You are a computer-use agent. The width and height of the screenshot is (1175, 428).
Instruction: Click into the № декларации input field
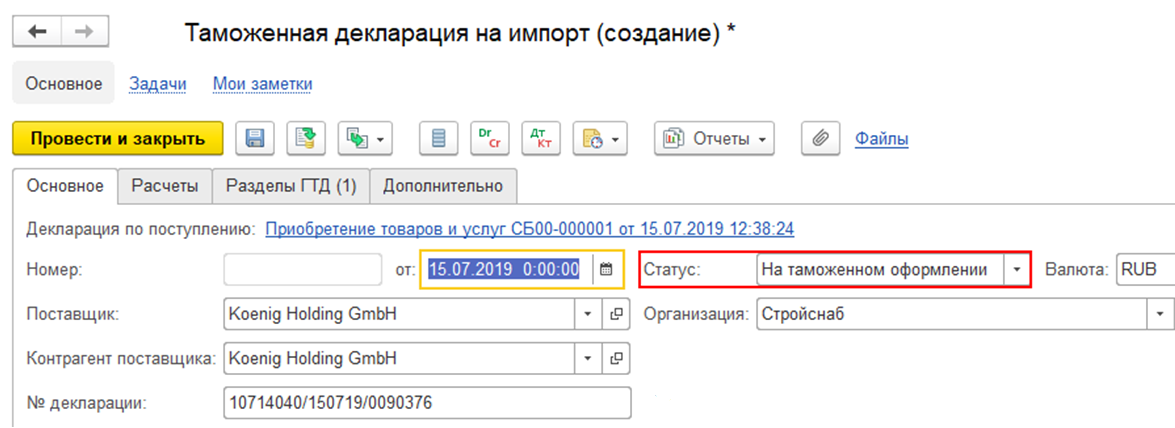click(x=427, y=403)
